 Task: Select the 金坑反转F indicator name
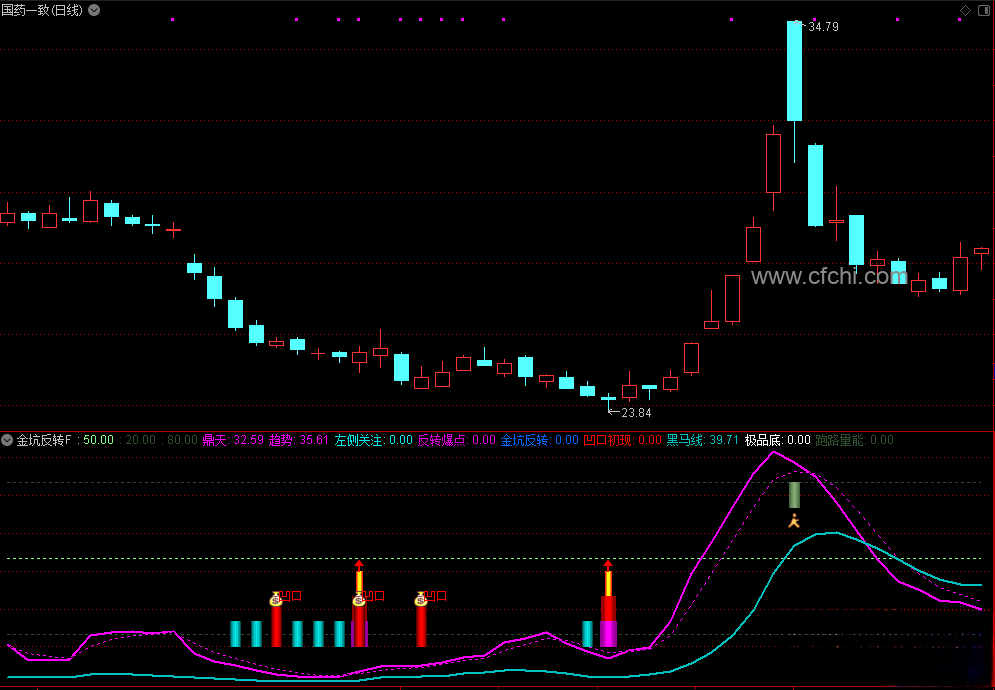[x=44, y=440]
